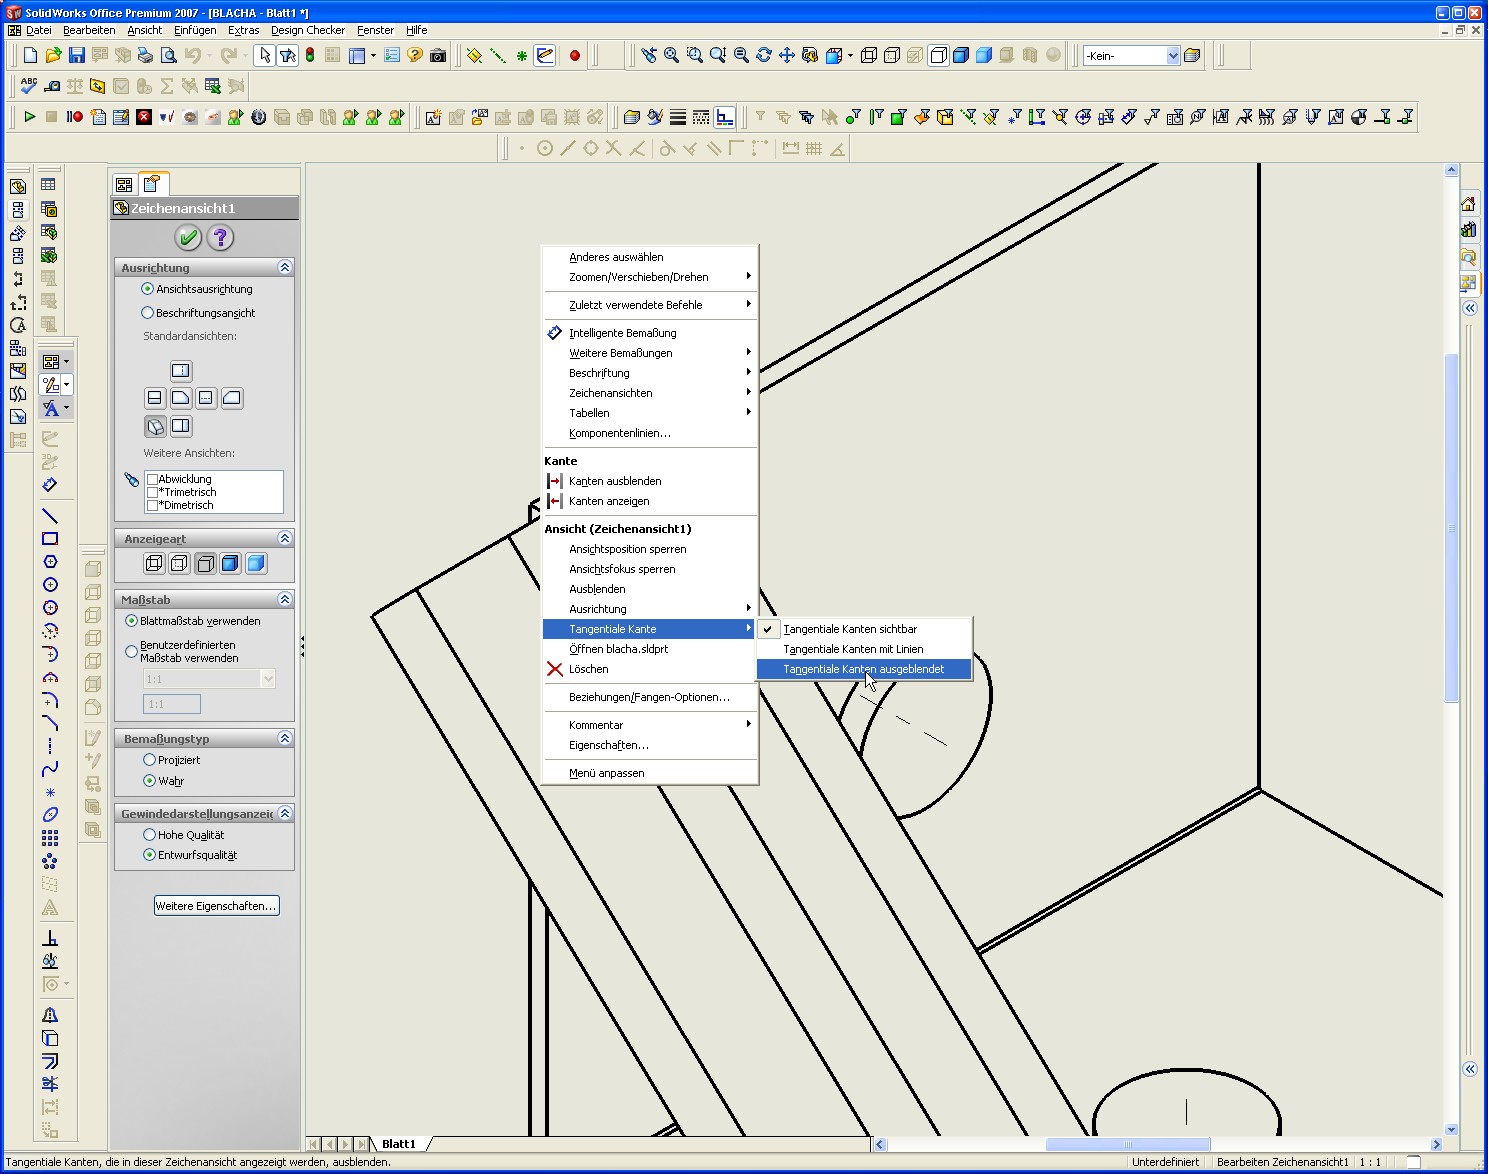Image resolution: width=1488 pixels, height=1174 pixels.
Task: Select the Line sketch tool
Action: click(50, 516)
